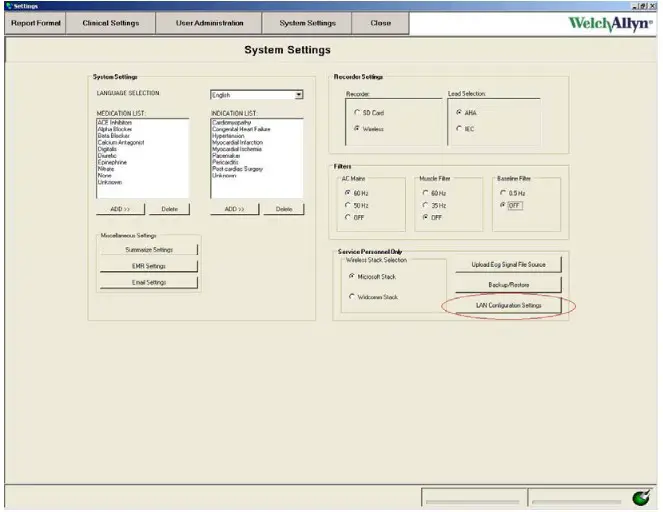Image resolution: width=663 pixels, height=512 pixels.
Task: Click ADD under Medication List
Action: click(120, 209)
